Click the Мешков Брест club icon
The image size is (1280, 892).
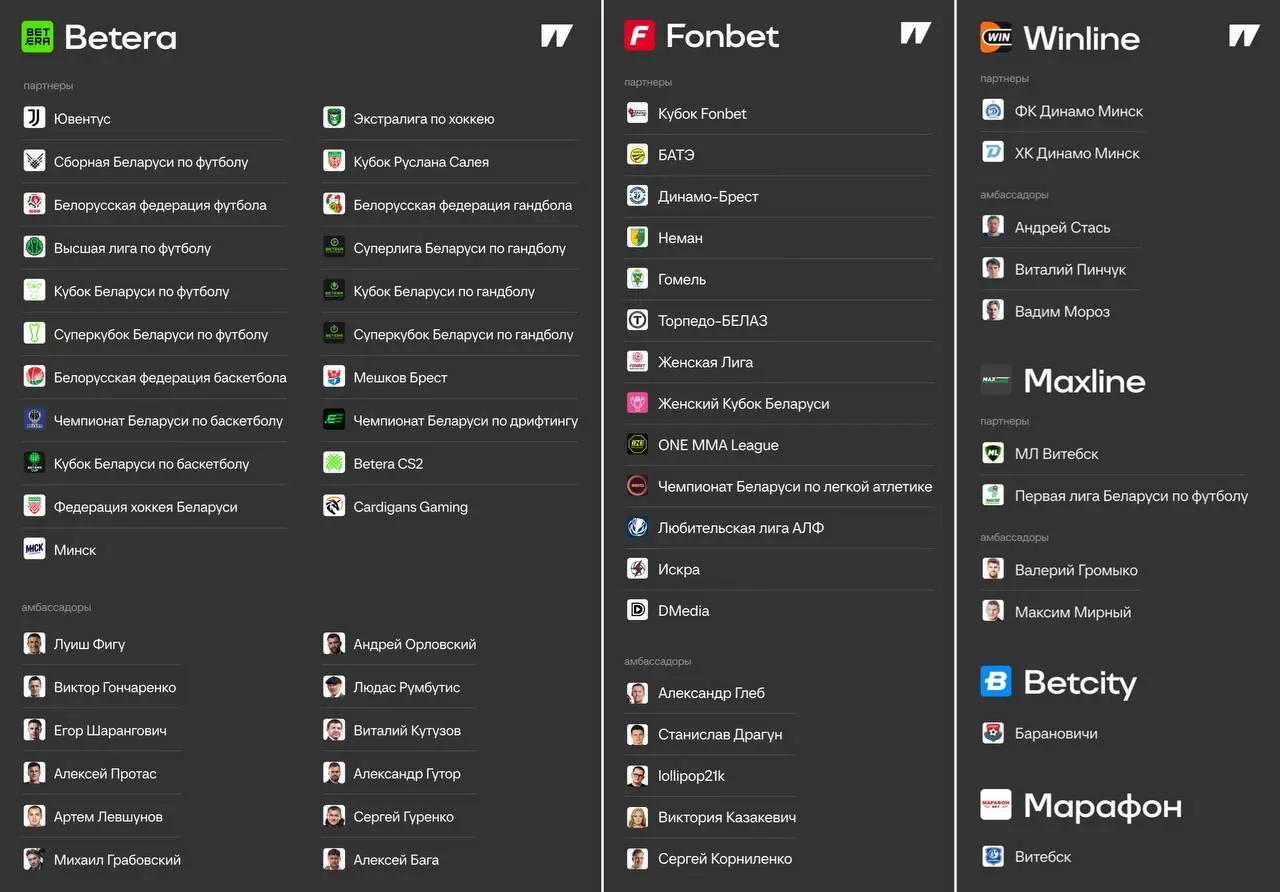click(x=334, y=377)
